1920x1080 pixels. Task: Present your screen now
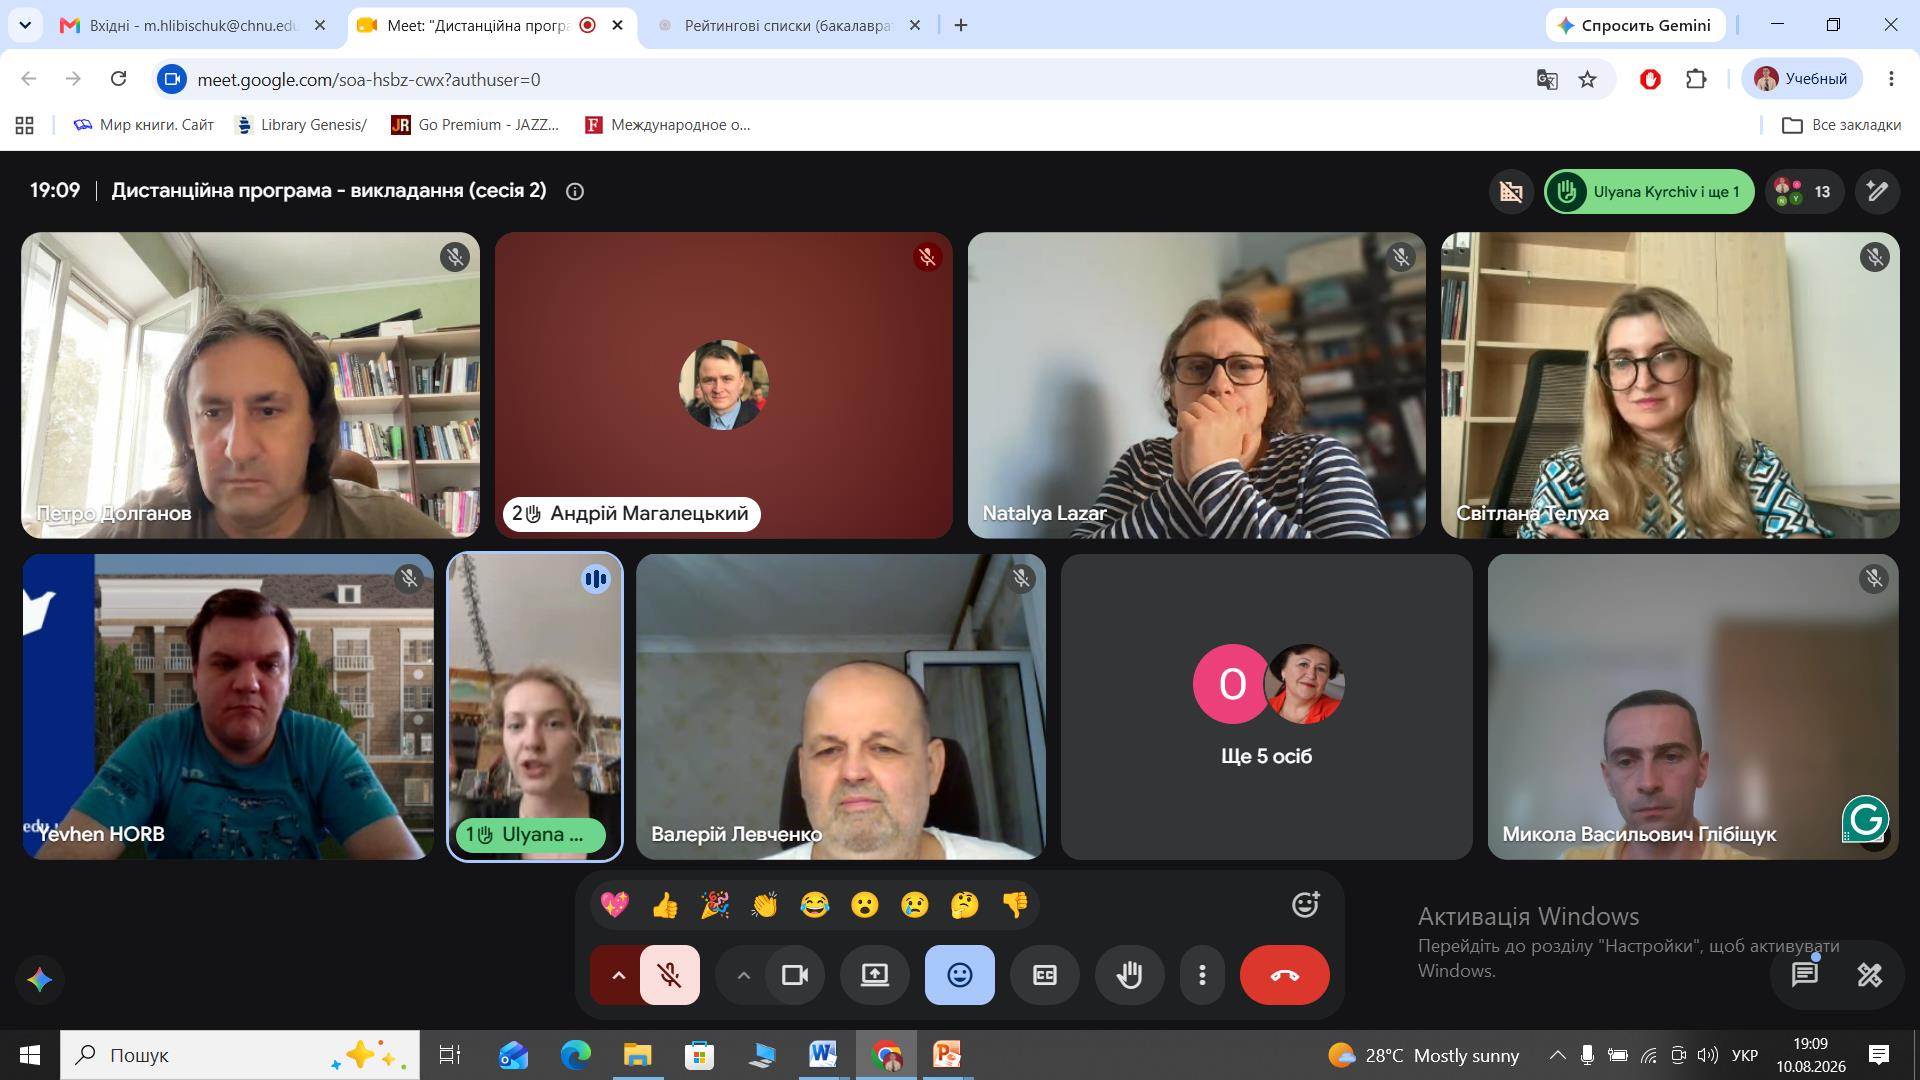pos(875,975)
